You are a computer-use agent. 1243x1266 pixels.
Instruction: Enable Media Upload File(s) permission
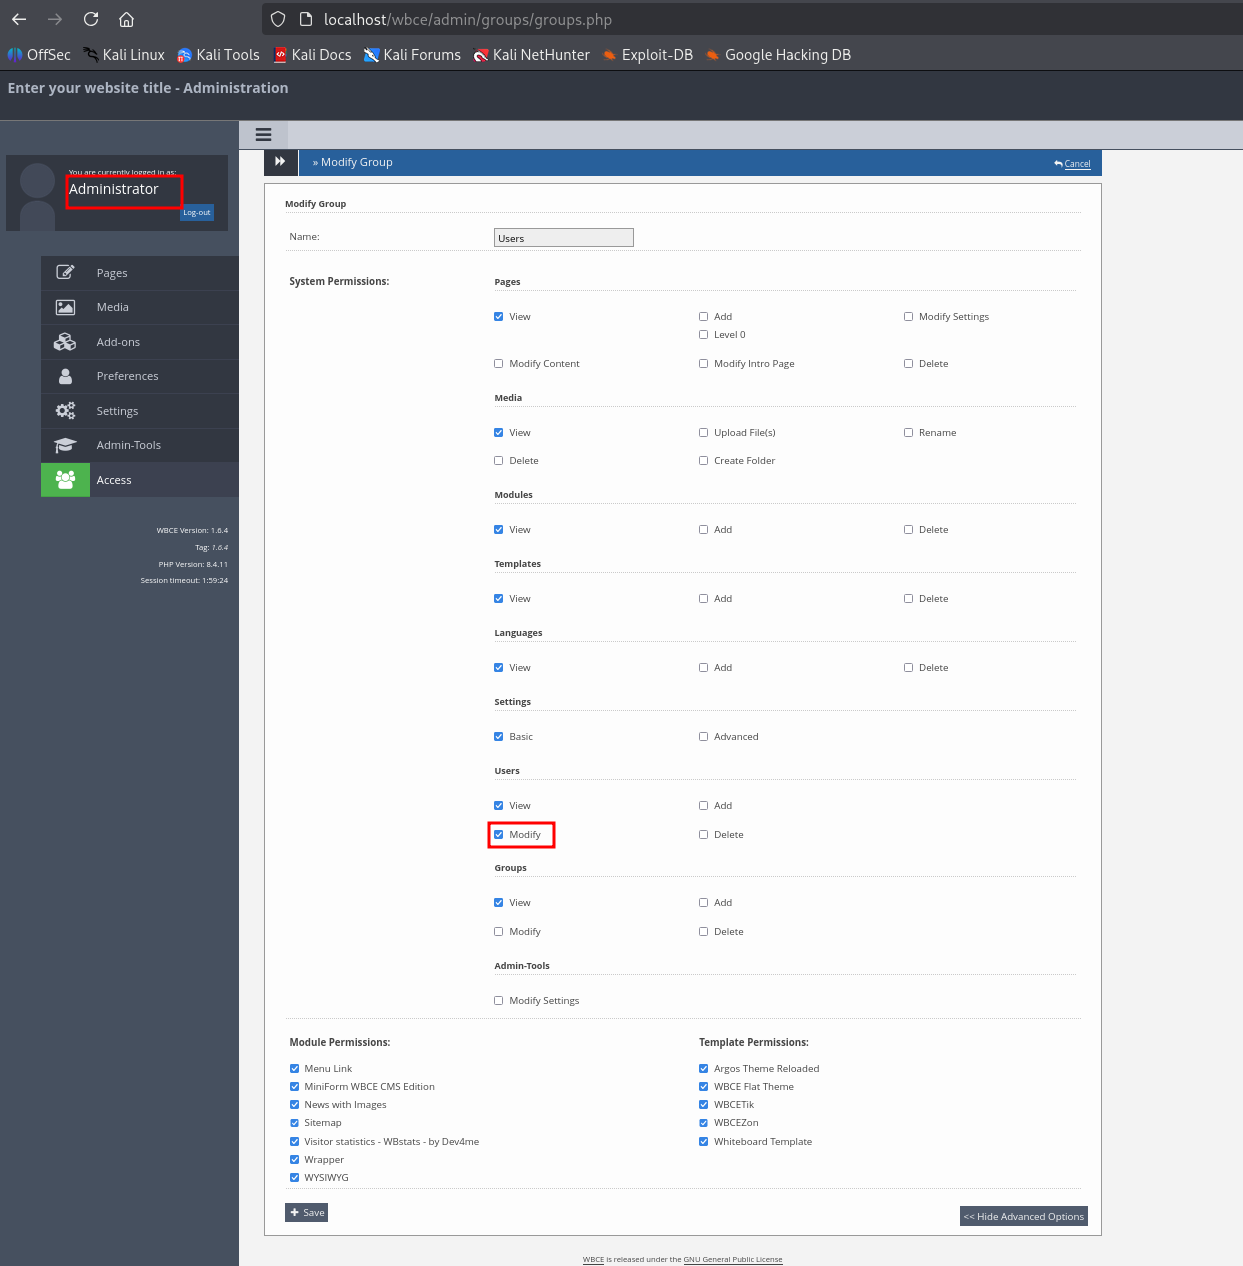click(x=703, y=432)
